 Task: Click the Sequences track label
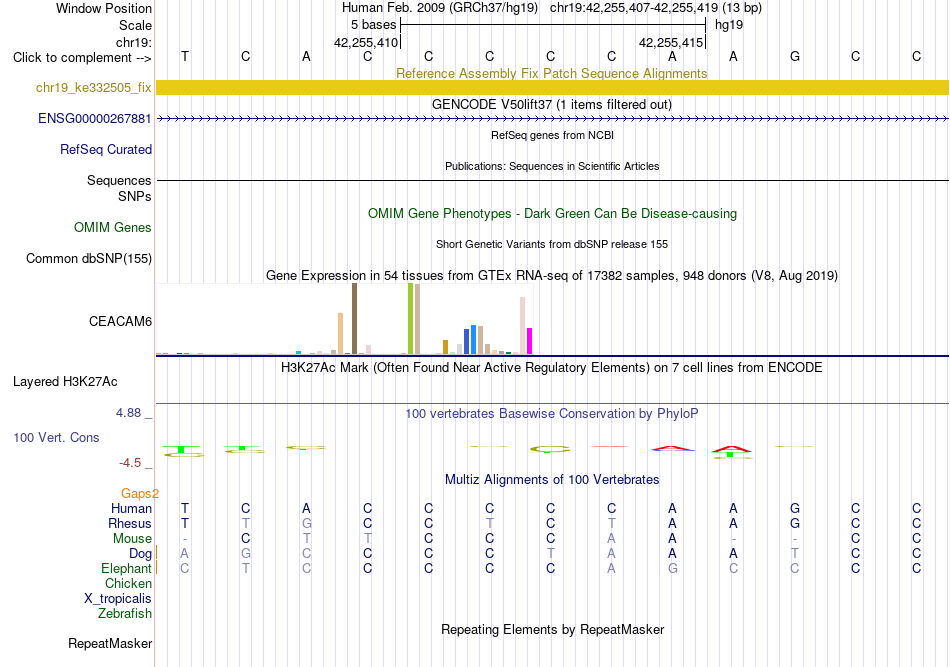point(119,181)
